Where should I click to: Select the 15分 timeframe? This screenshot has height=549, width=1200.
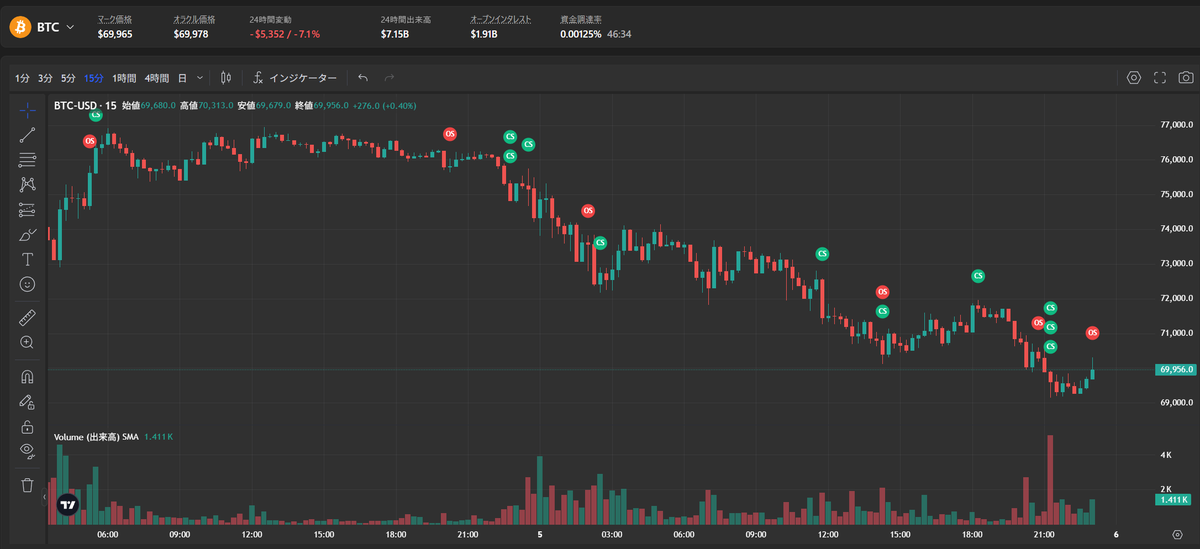tap(94, 77)
